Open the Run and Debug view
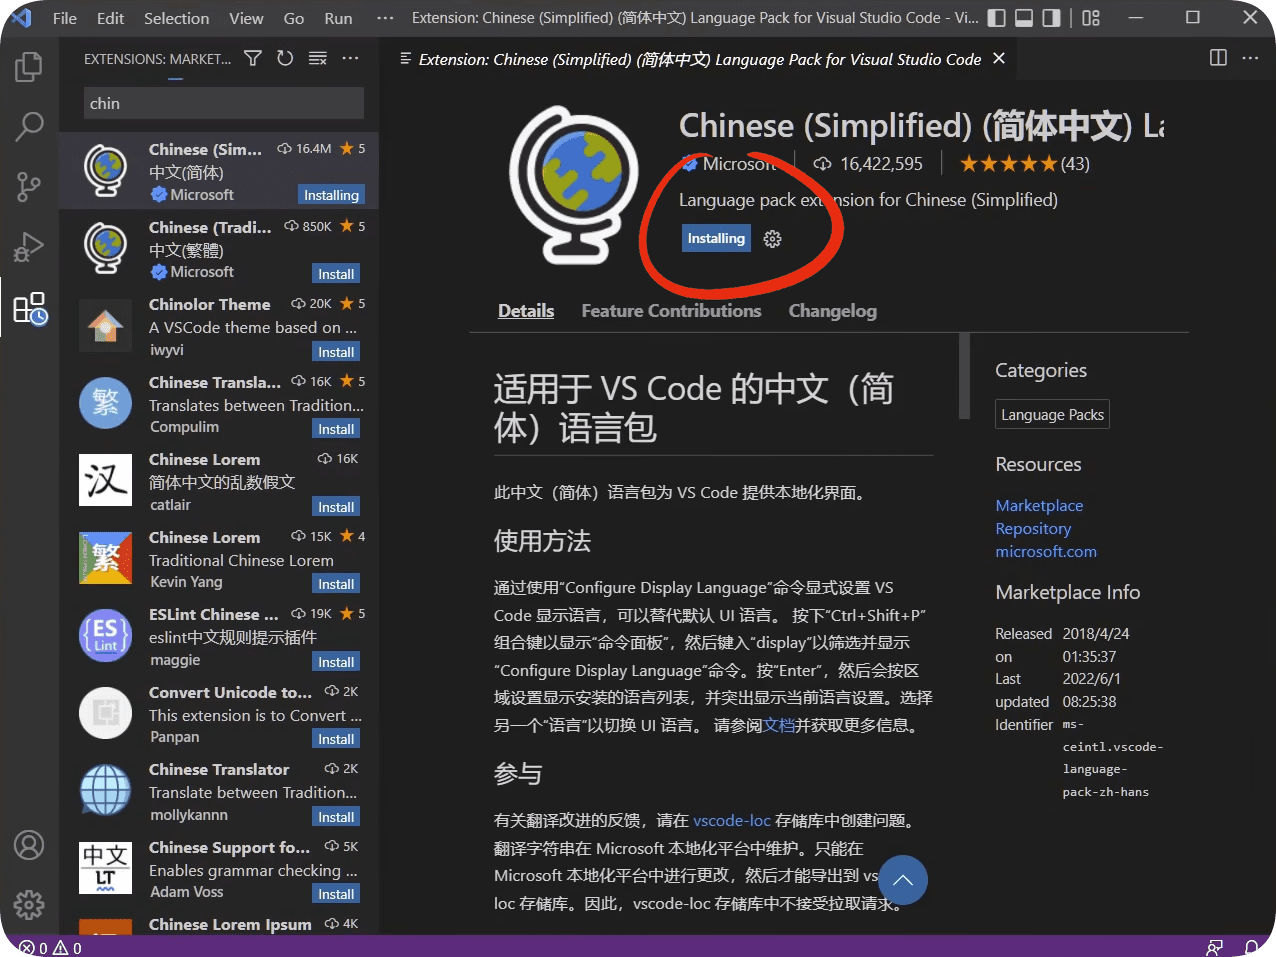 tap(29, 246)
